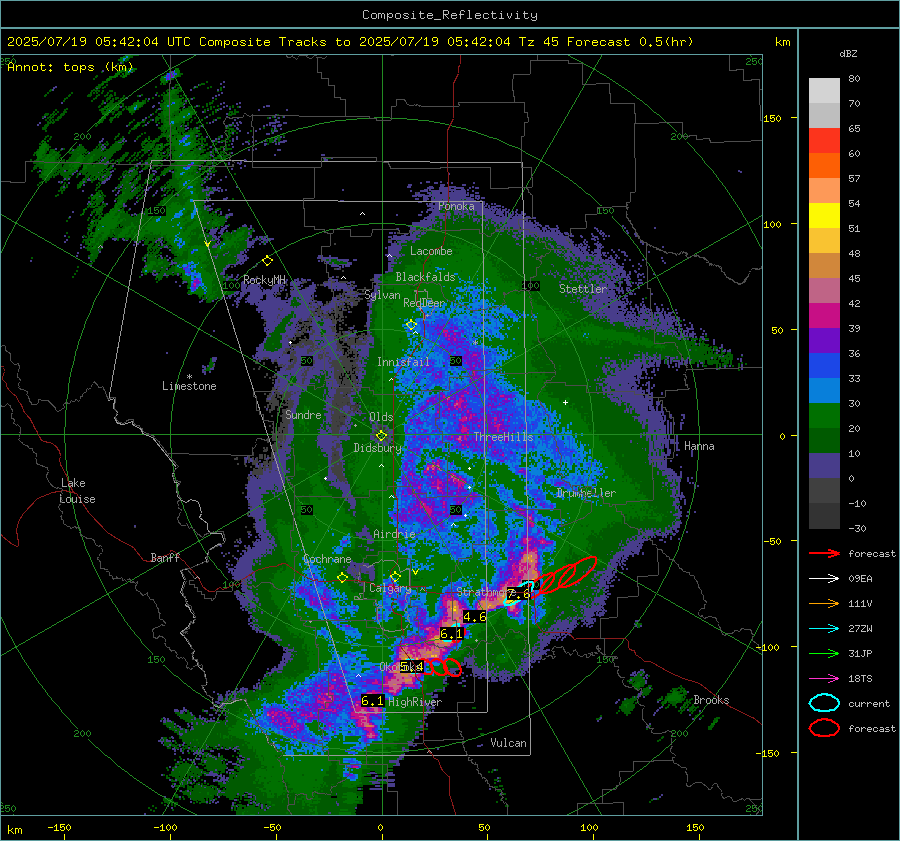Pick the magenta swatch between 42 and 39 dBZ
The image size is (900, 841).
(x=824, y=315)
